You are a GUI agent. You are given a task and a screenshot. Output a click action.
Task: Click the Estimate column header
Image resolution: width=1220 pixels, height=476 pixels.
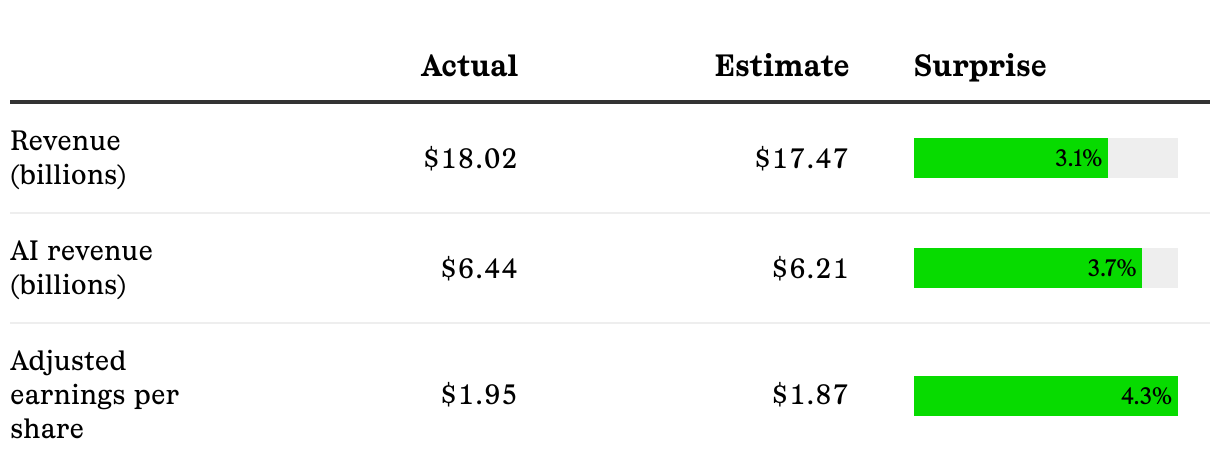pos(781,66)
